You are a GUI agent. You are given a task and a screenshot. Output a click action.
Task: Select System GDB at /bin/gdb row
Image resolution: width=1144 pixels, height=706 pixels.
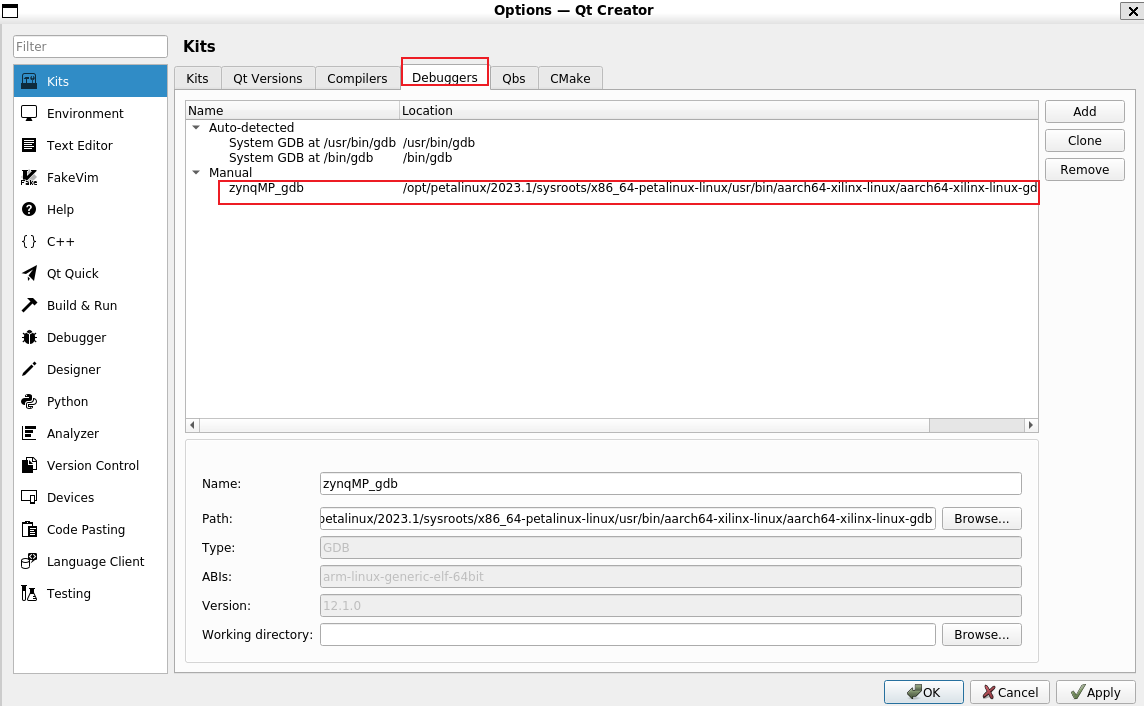301,158
